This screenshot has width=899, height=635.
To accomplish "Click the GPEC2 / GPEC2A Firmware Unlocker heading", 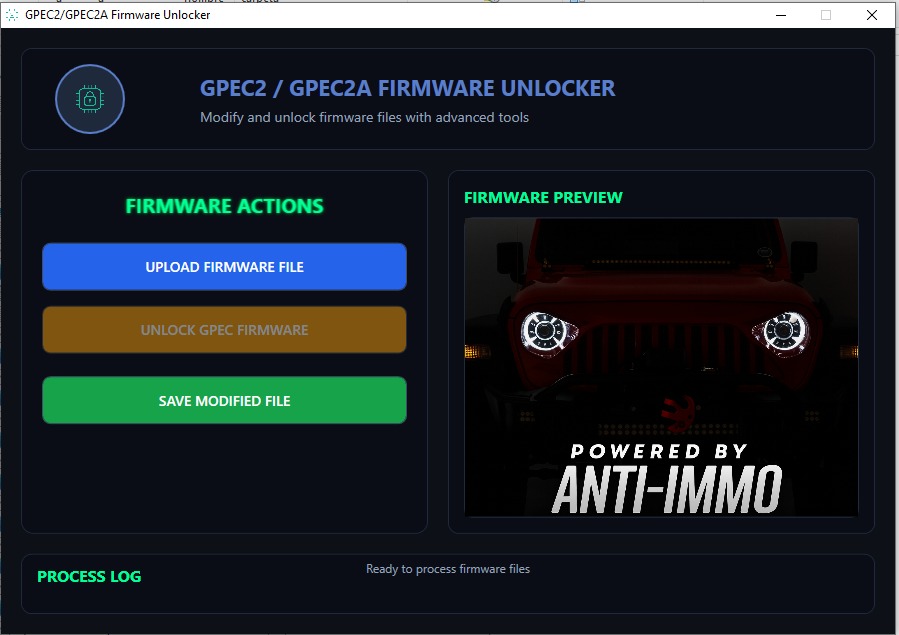I will point(407,88).
